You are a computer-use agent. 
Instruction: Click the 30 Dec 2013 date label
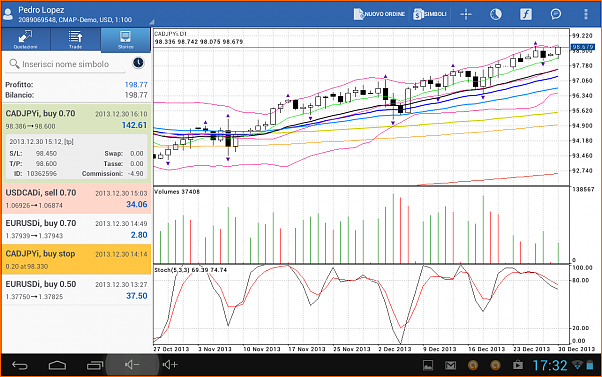[576, 349]
